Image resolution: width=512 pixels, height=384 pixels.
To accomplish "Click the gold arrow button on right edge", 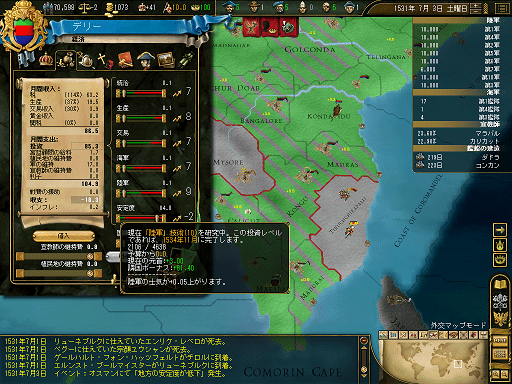I will [500, 230].
